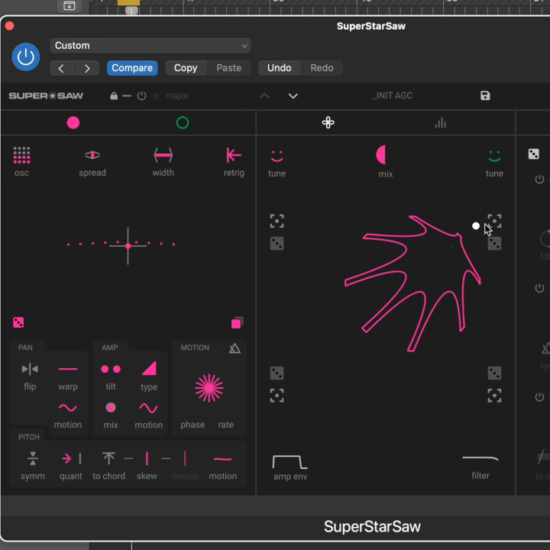
Task: Select the AMP type triangle icon
Action: (149, 369)
